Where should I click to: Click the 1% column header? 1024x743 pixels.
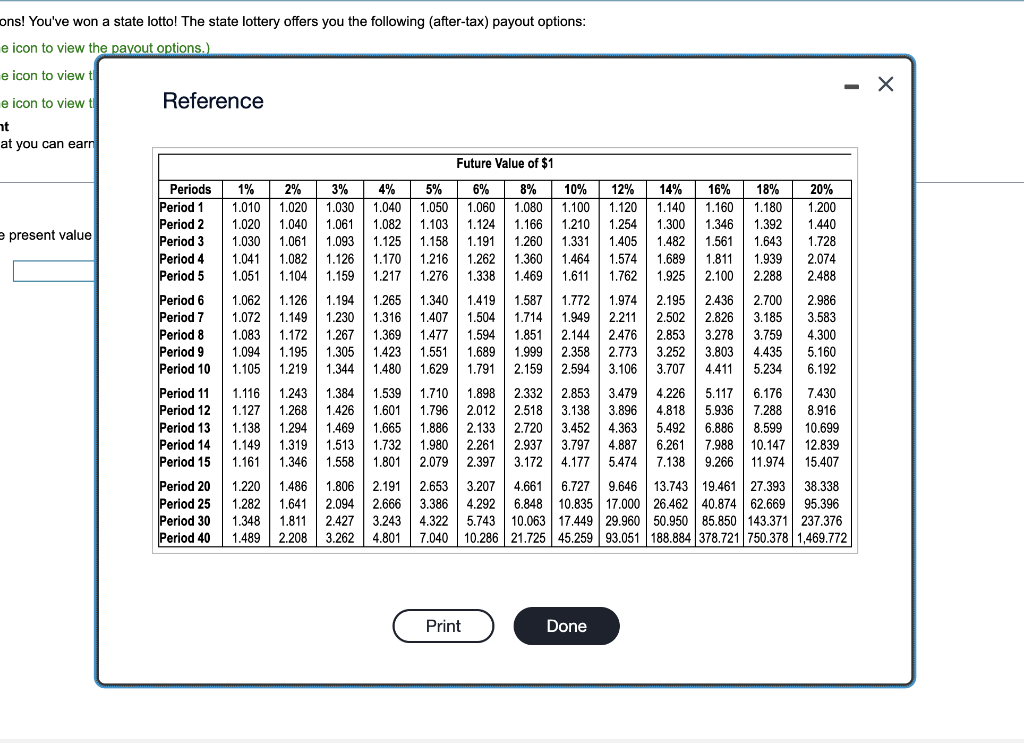pyautogui.click(x=245, y=189)
